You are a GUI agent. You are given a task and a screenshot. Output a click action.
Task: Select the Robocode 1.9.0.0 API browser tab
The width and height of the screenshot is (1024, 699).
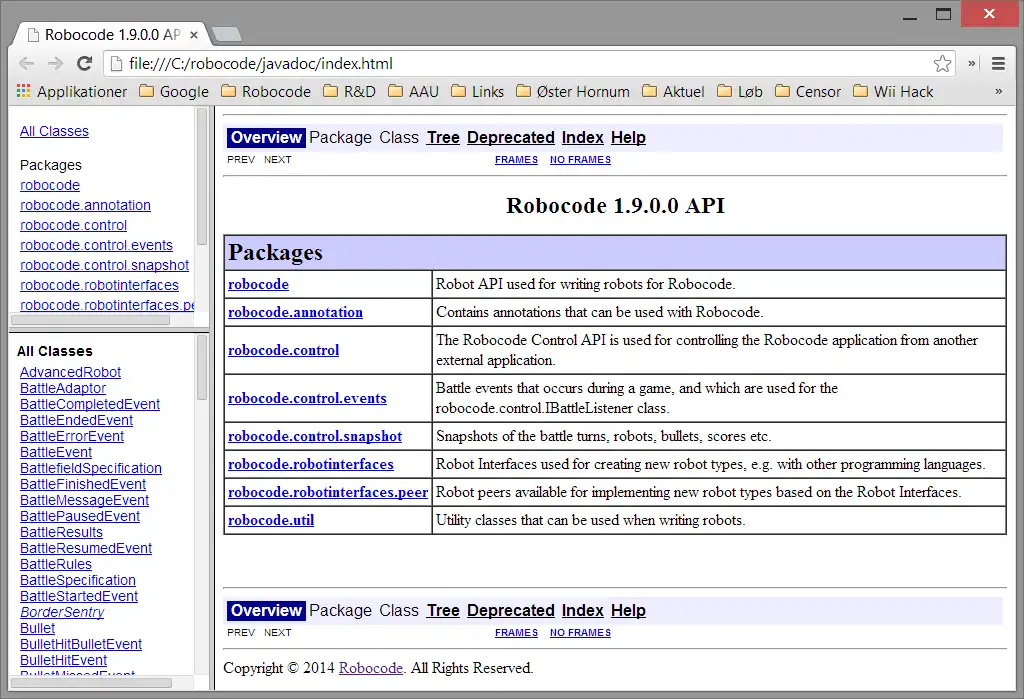tap(110, 35)
